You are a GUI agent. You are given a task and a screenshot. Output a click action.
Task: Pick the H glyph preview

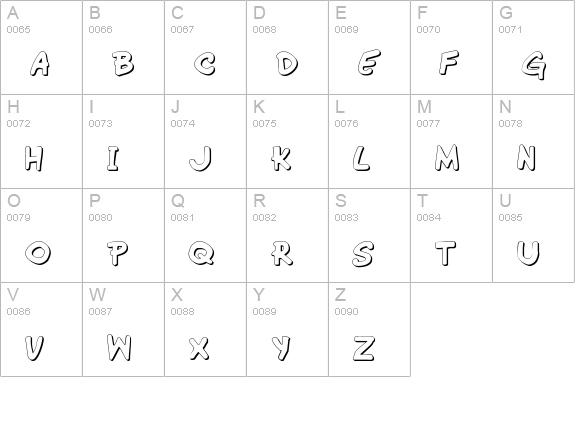click(34, 158)
